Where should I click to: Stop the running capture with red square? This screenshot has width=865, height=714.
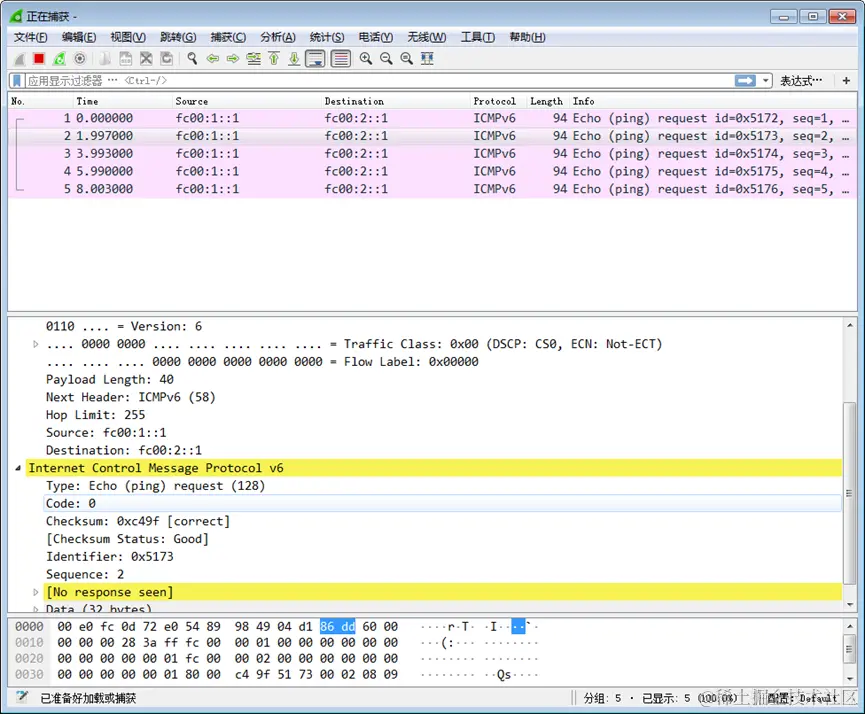[x=39, y=58]
